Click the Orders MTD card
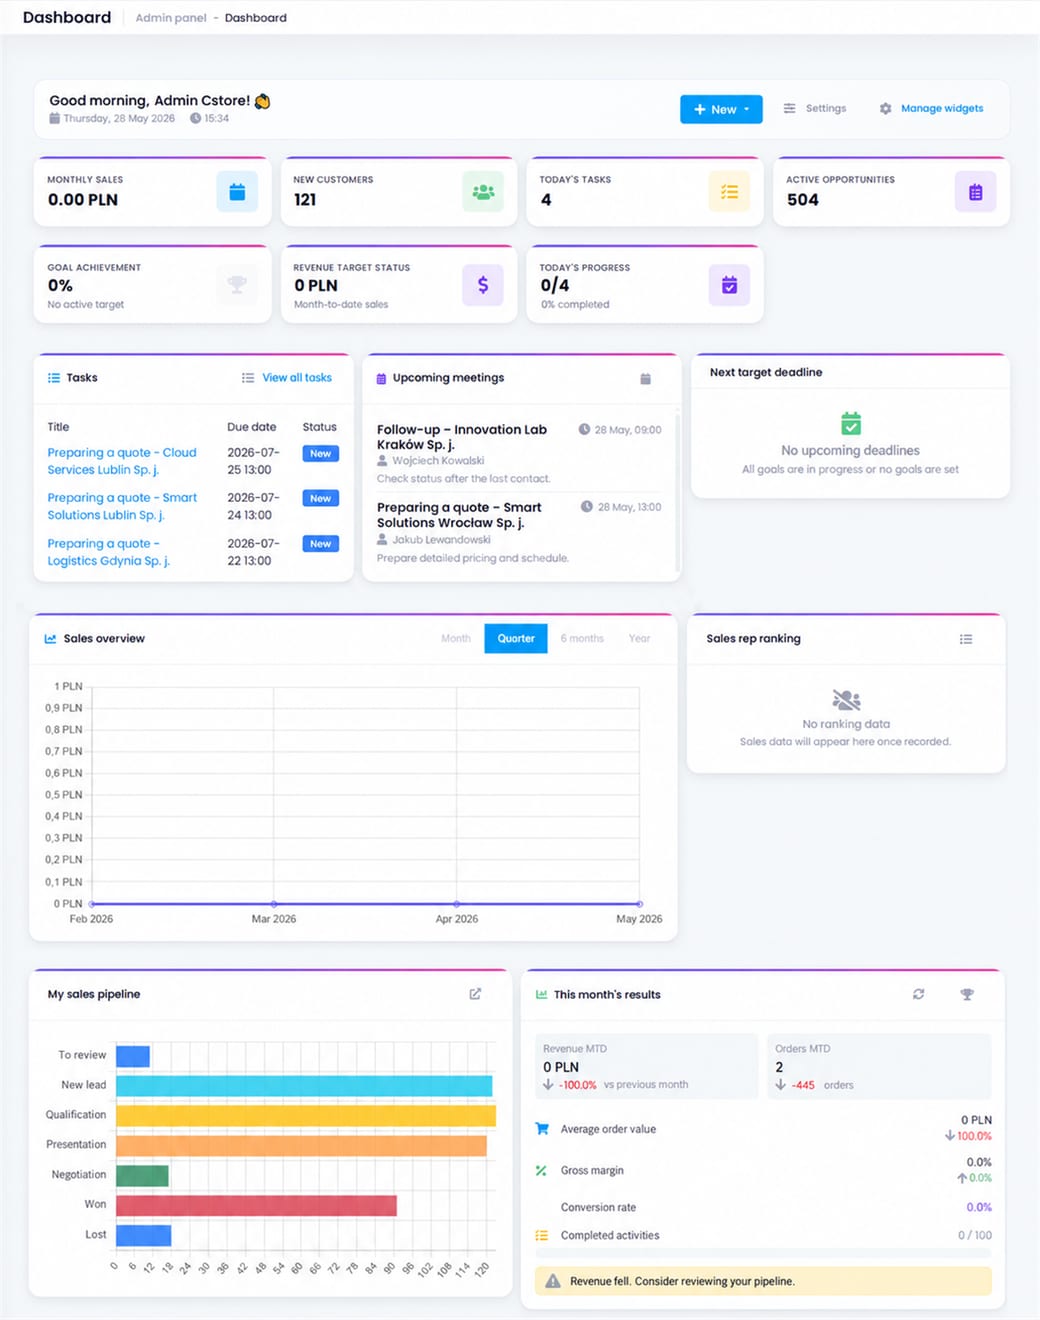Image resolution: width=1040 pixels, height=1320 pixels. pos(879,1066)
